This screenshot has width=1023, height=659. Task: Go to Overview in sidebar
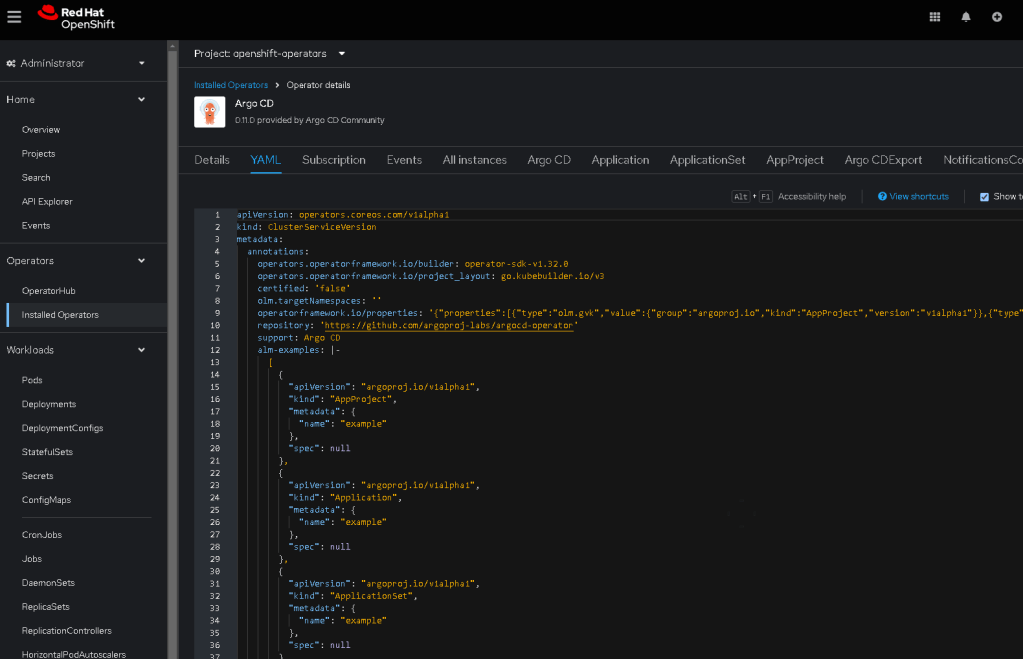coord(40,130)
